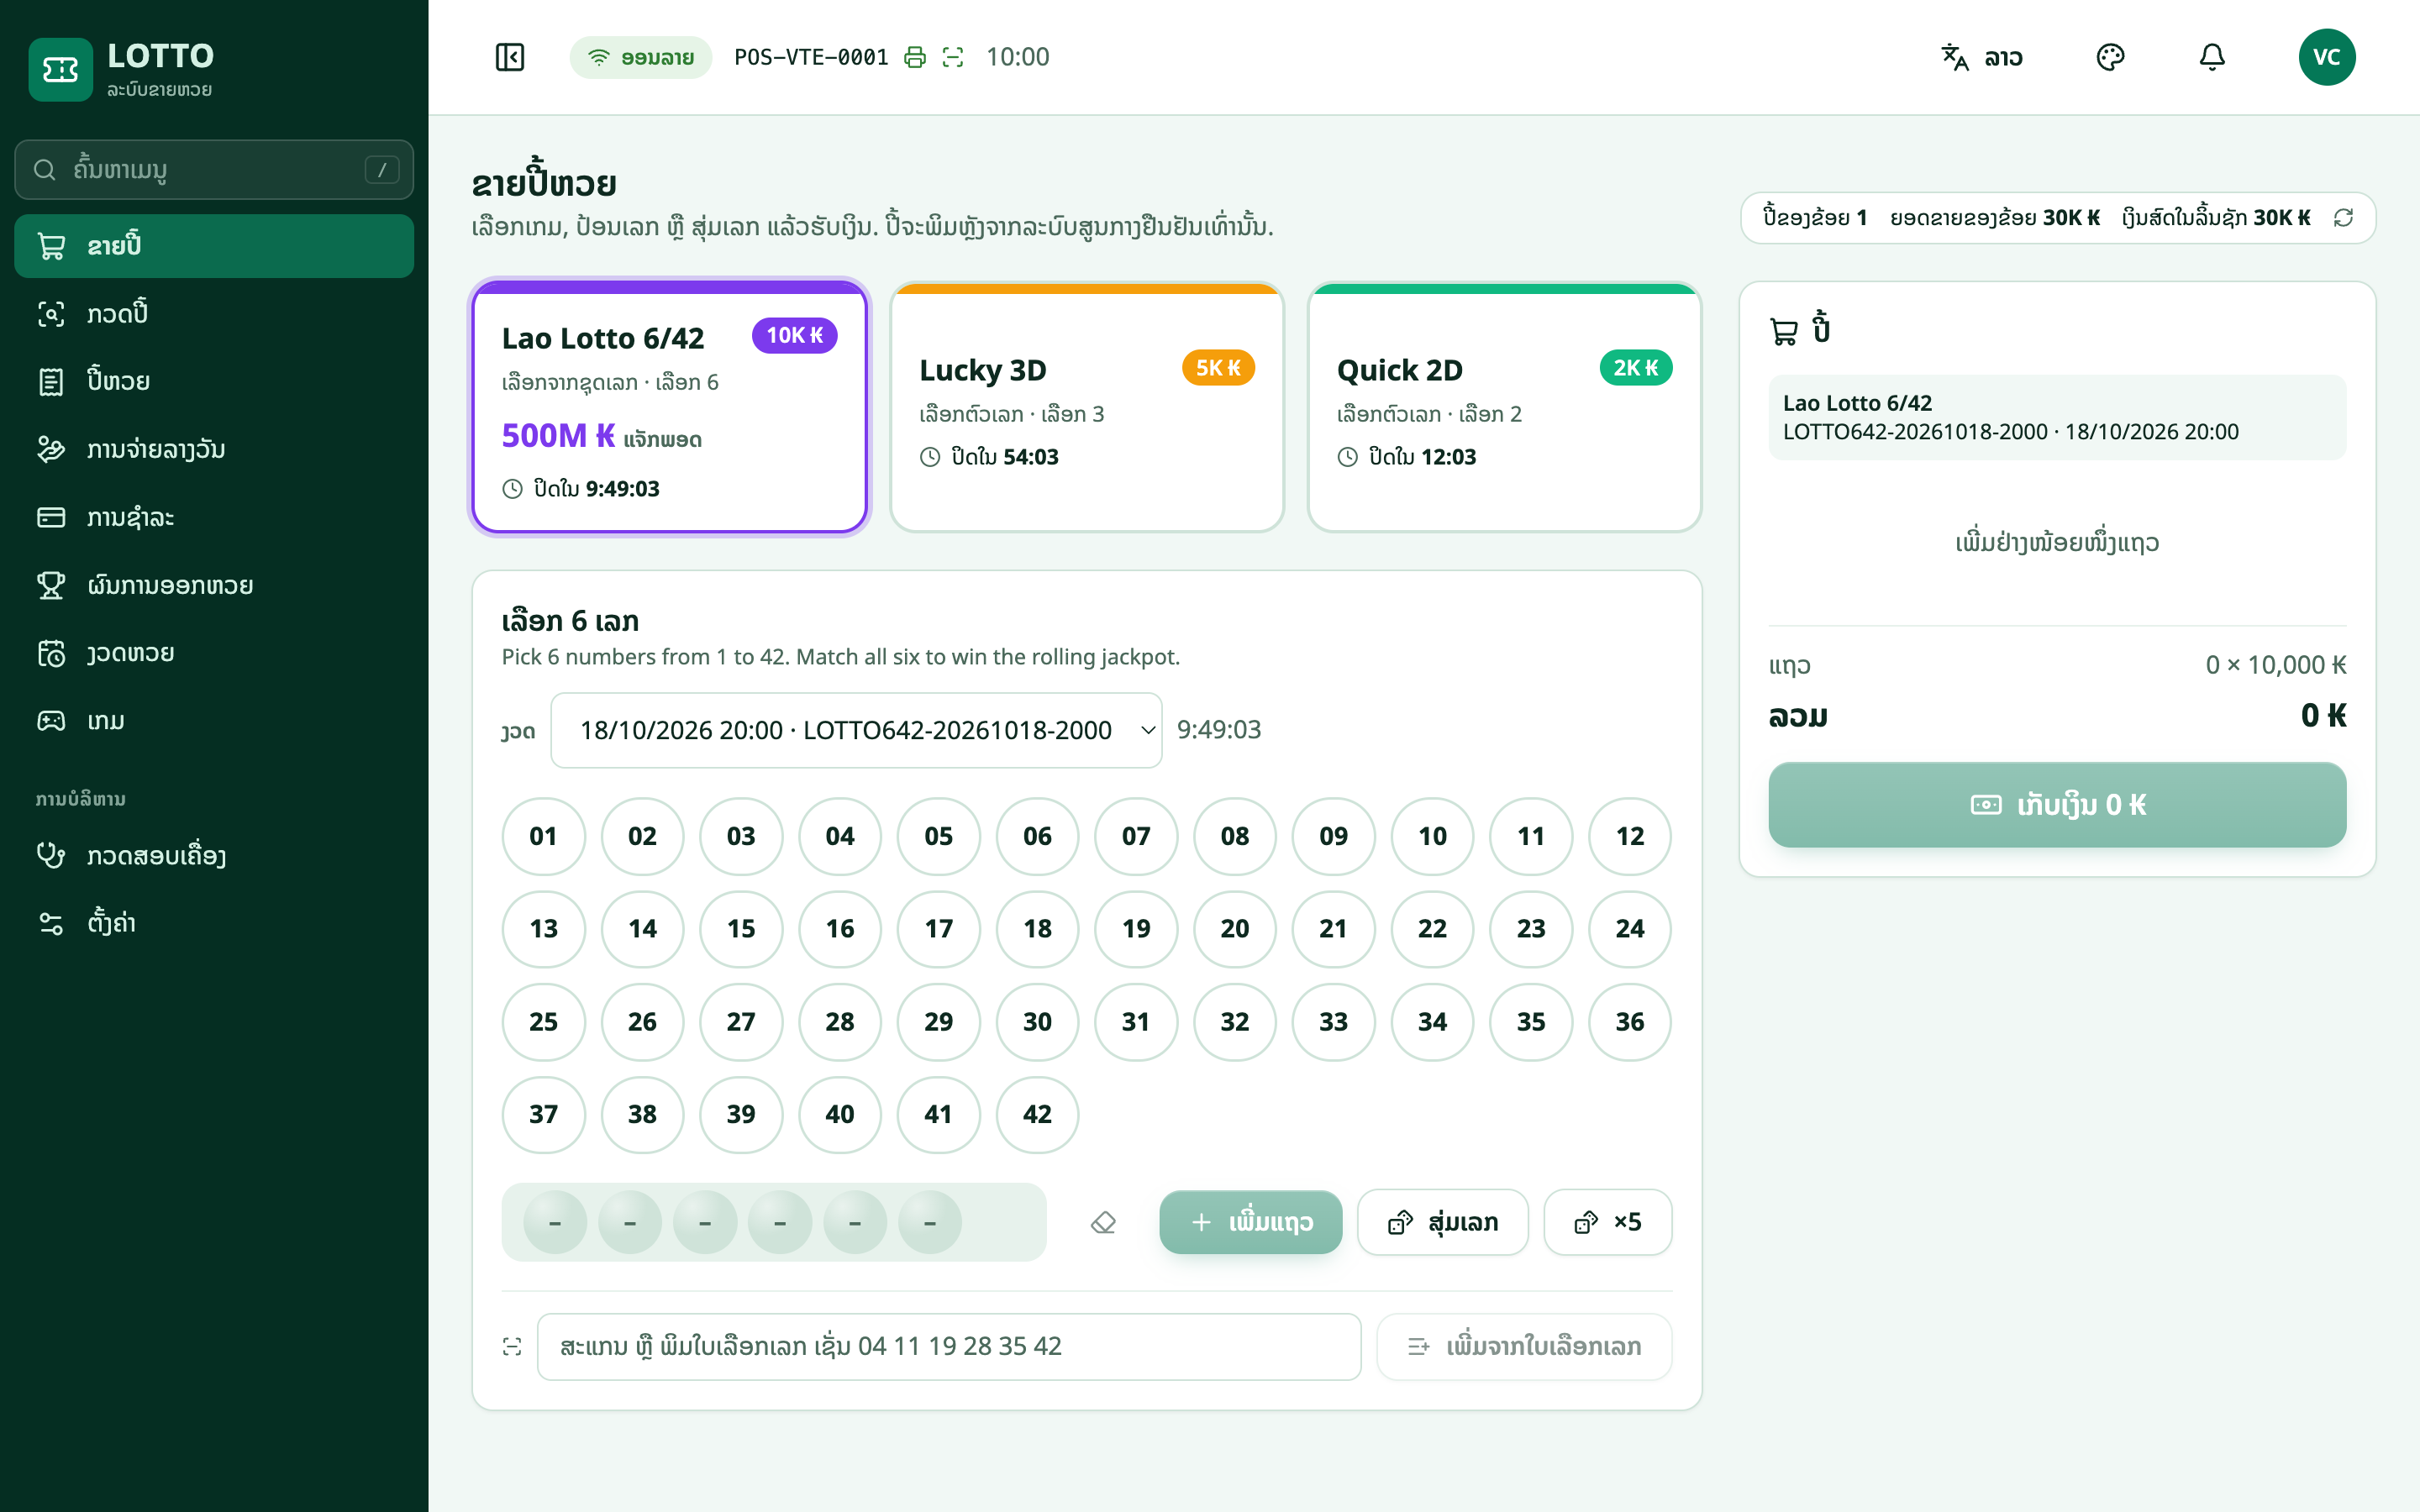The image size is (2420, 1512).
Task: Open the draw dropdown LOTTO642-20261018-2000
Action: (856, 730)
